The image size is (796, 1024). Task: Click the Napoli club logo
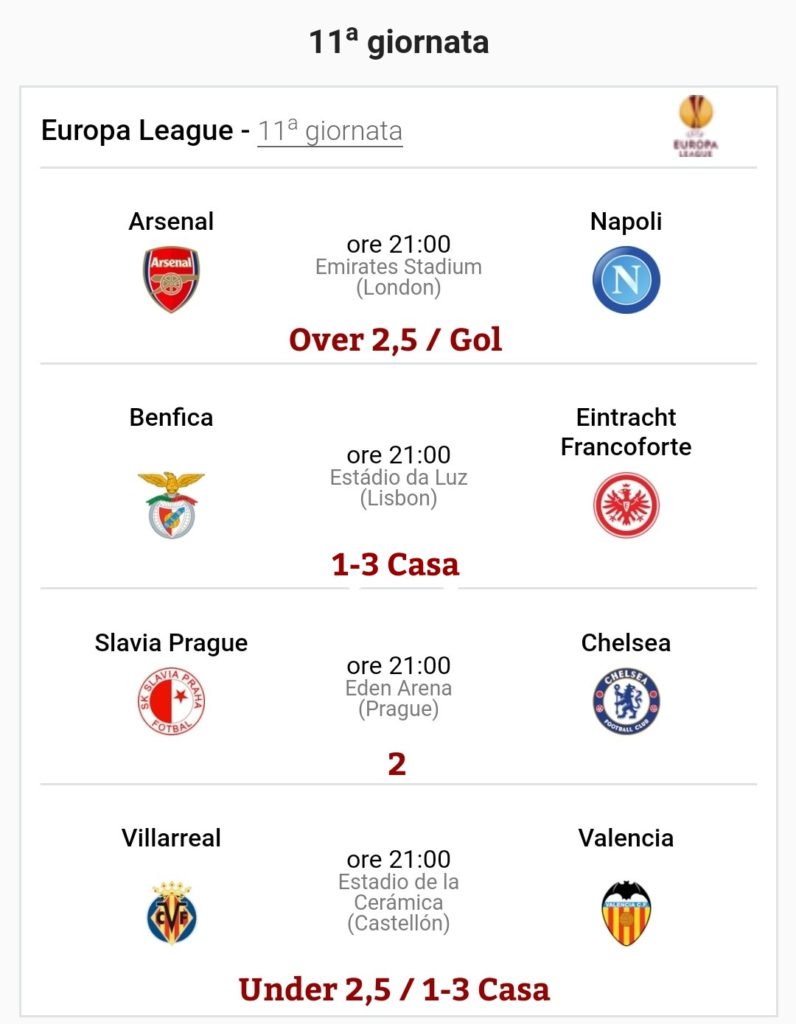(626, 280)
